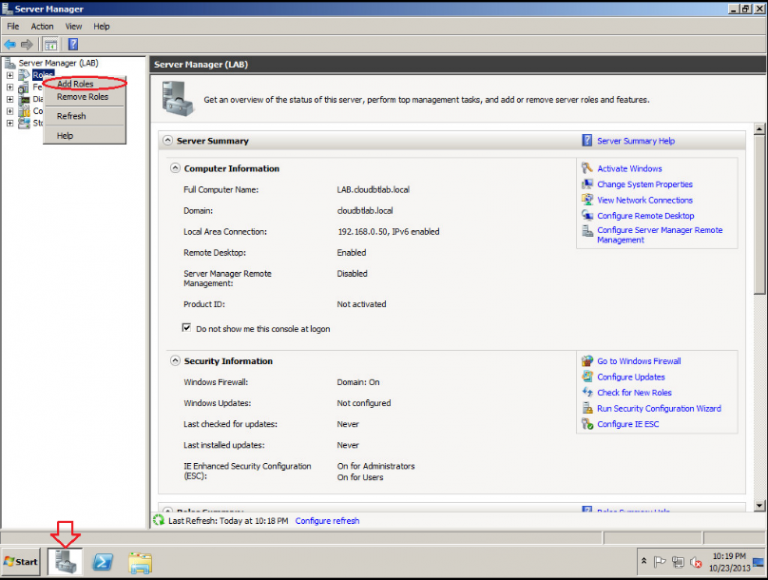This screenshot has width=768, height=580.
Task: Collapse the Computer Information section
Action: coord(175,169)
